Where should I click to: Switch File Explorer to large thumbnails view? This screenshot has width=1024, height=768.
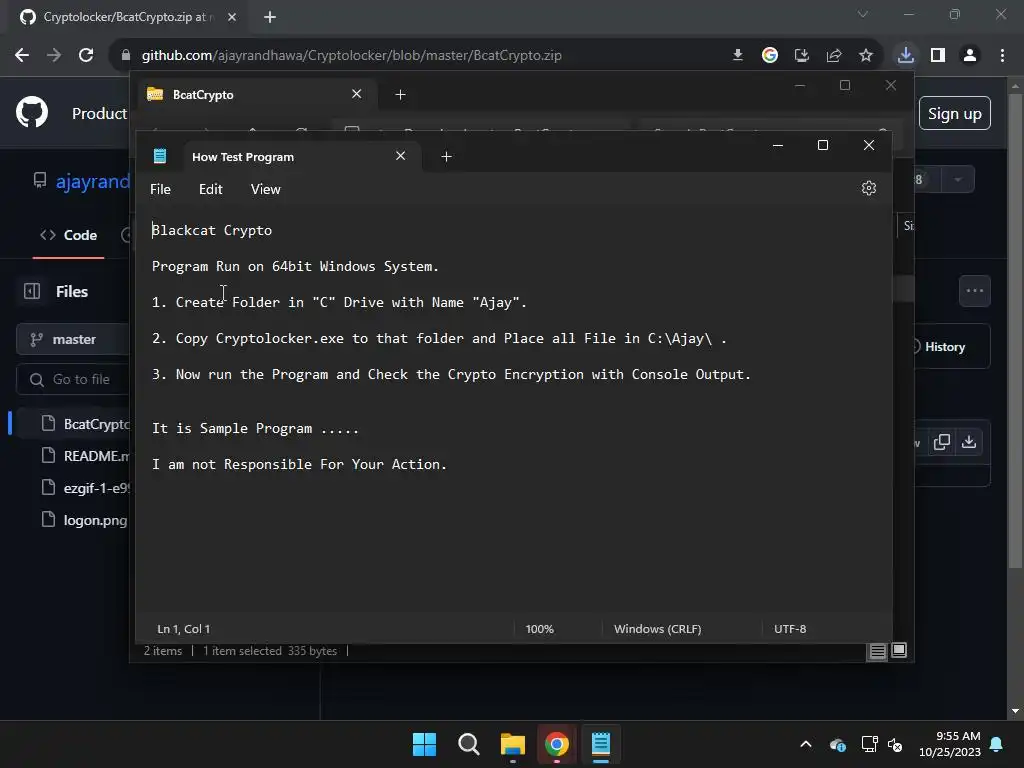click(899, 650)
